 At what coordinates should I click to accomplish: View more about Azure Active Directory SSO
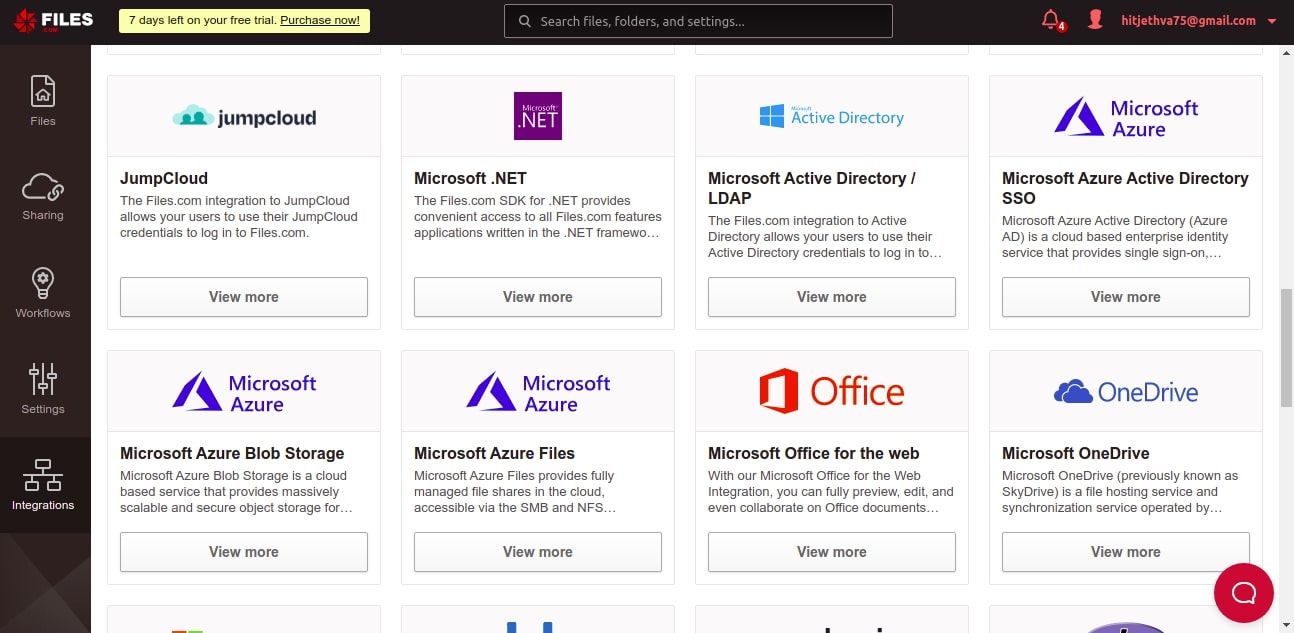coord(1126,297)
